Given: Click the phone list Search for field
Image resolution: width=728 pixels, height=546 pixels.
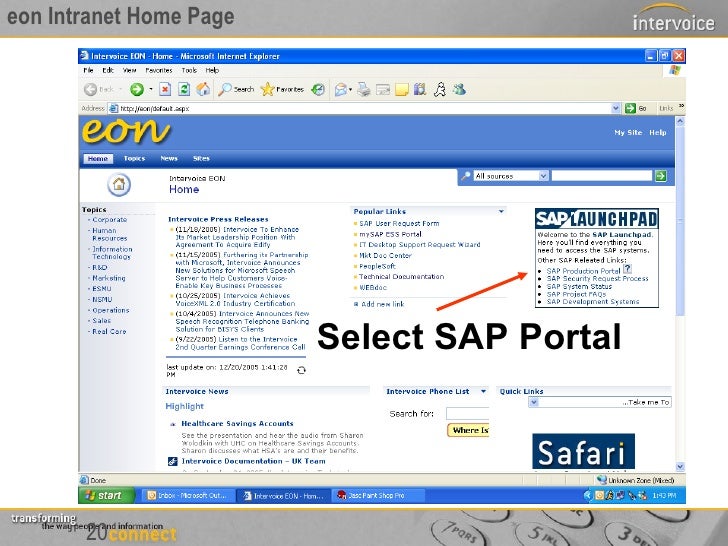Looking at the screenshot, I should (x=467, y=414).
